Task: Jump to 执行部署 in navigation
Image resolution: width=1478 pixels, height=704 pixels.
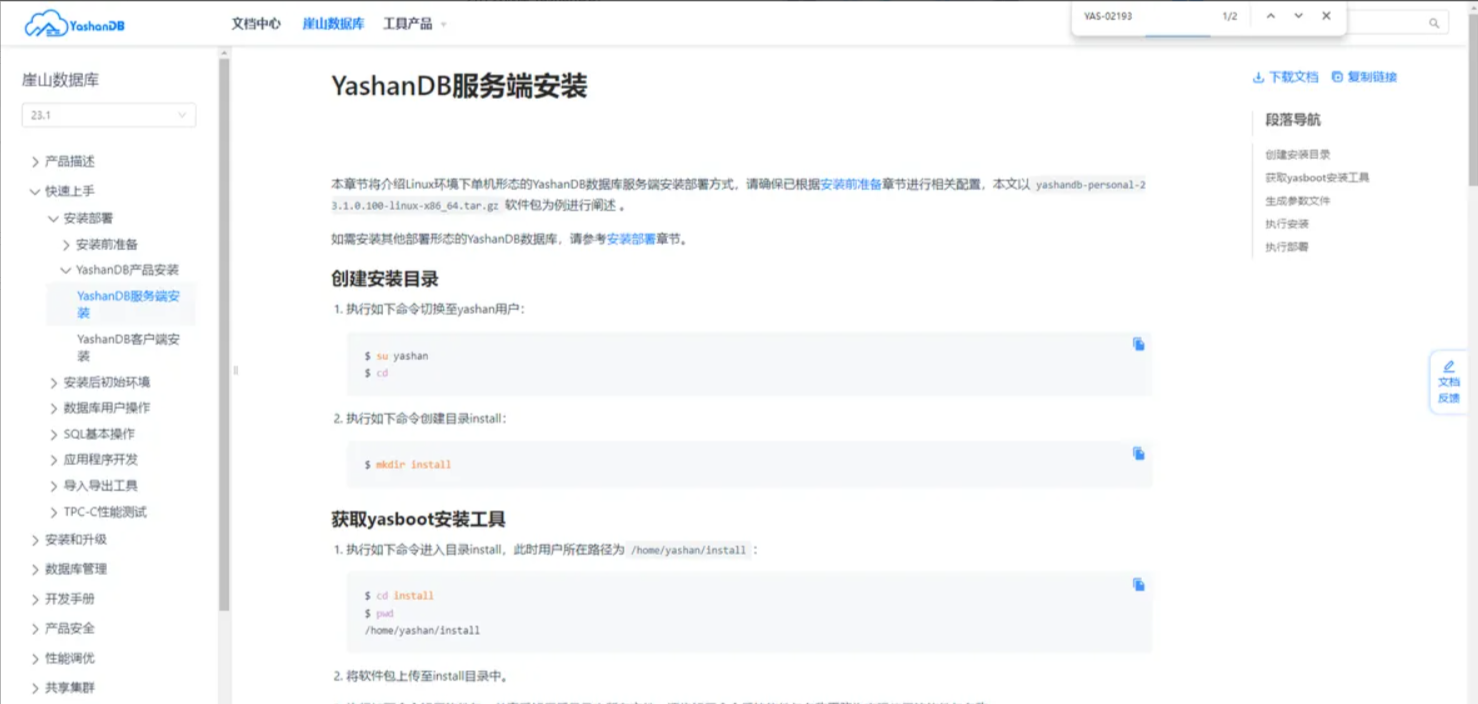Action: (1287, 247)
